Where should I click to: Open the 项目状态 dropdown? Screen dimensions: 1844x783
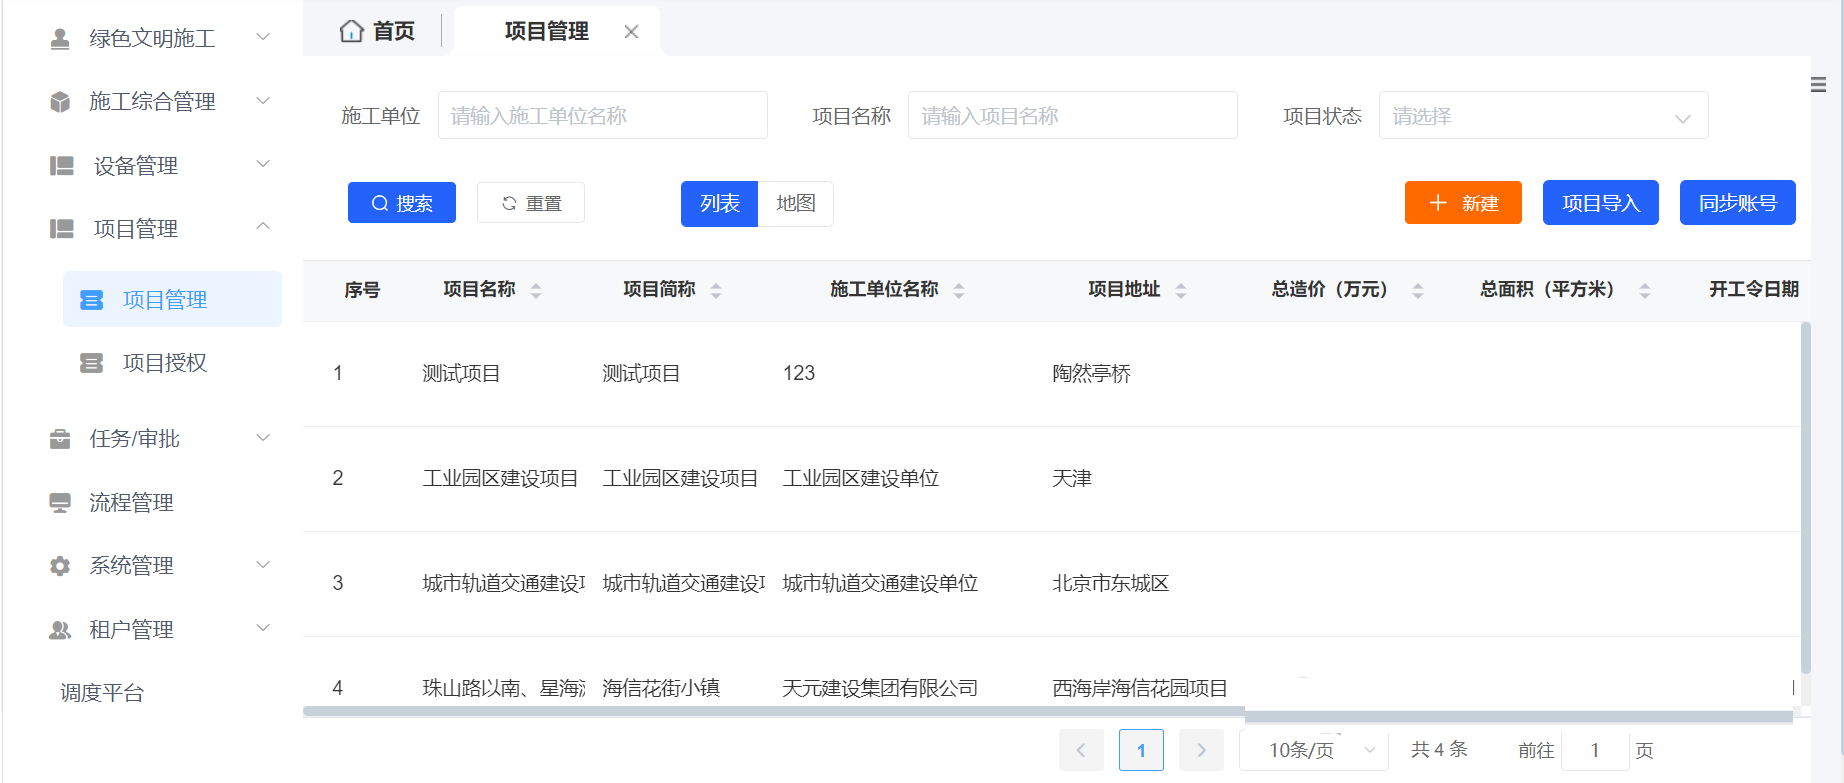coord(1542,116)
